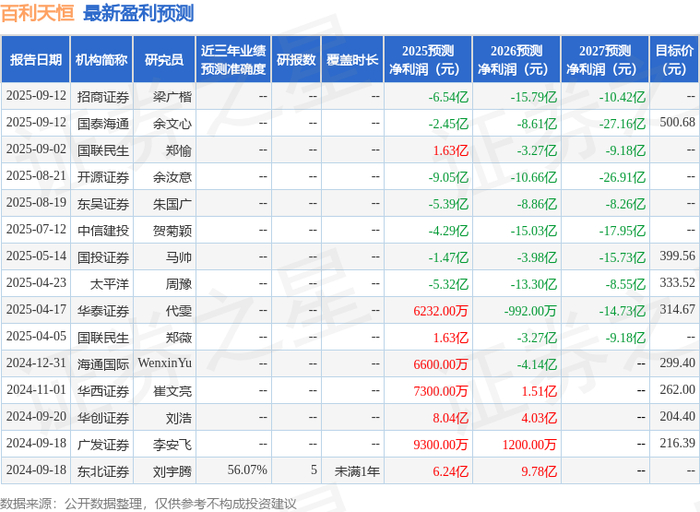The image size is (700, 512).
Task: Click the 2025-07-12 report date
Action: tap(36, 229)
